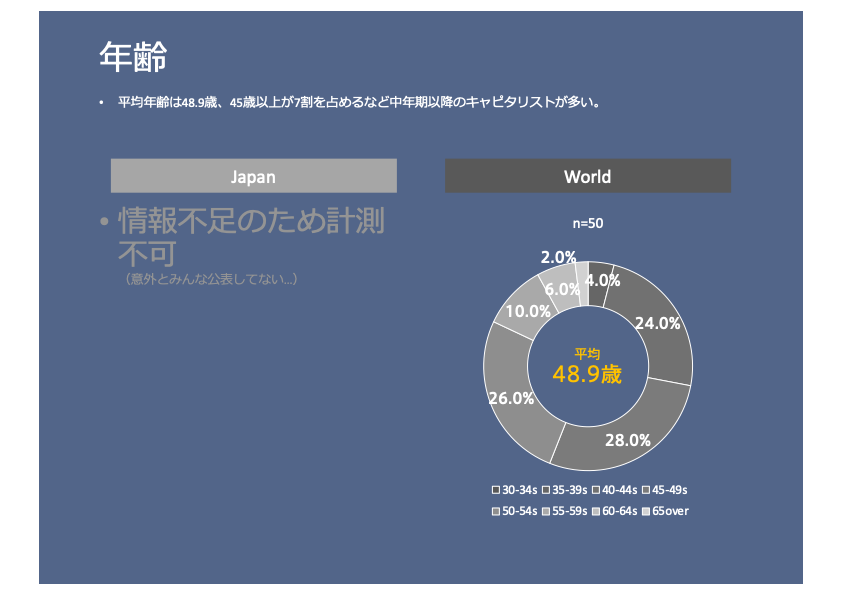Click the 40-44s legend swatch
Viewport: 842px width, 595px height.
tap(596, 490)
